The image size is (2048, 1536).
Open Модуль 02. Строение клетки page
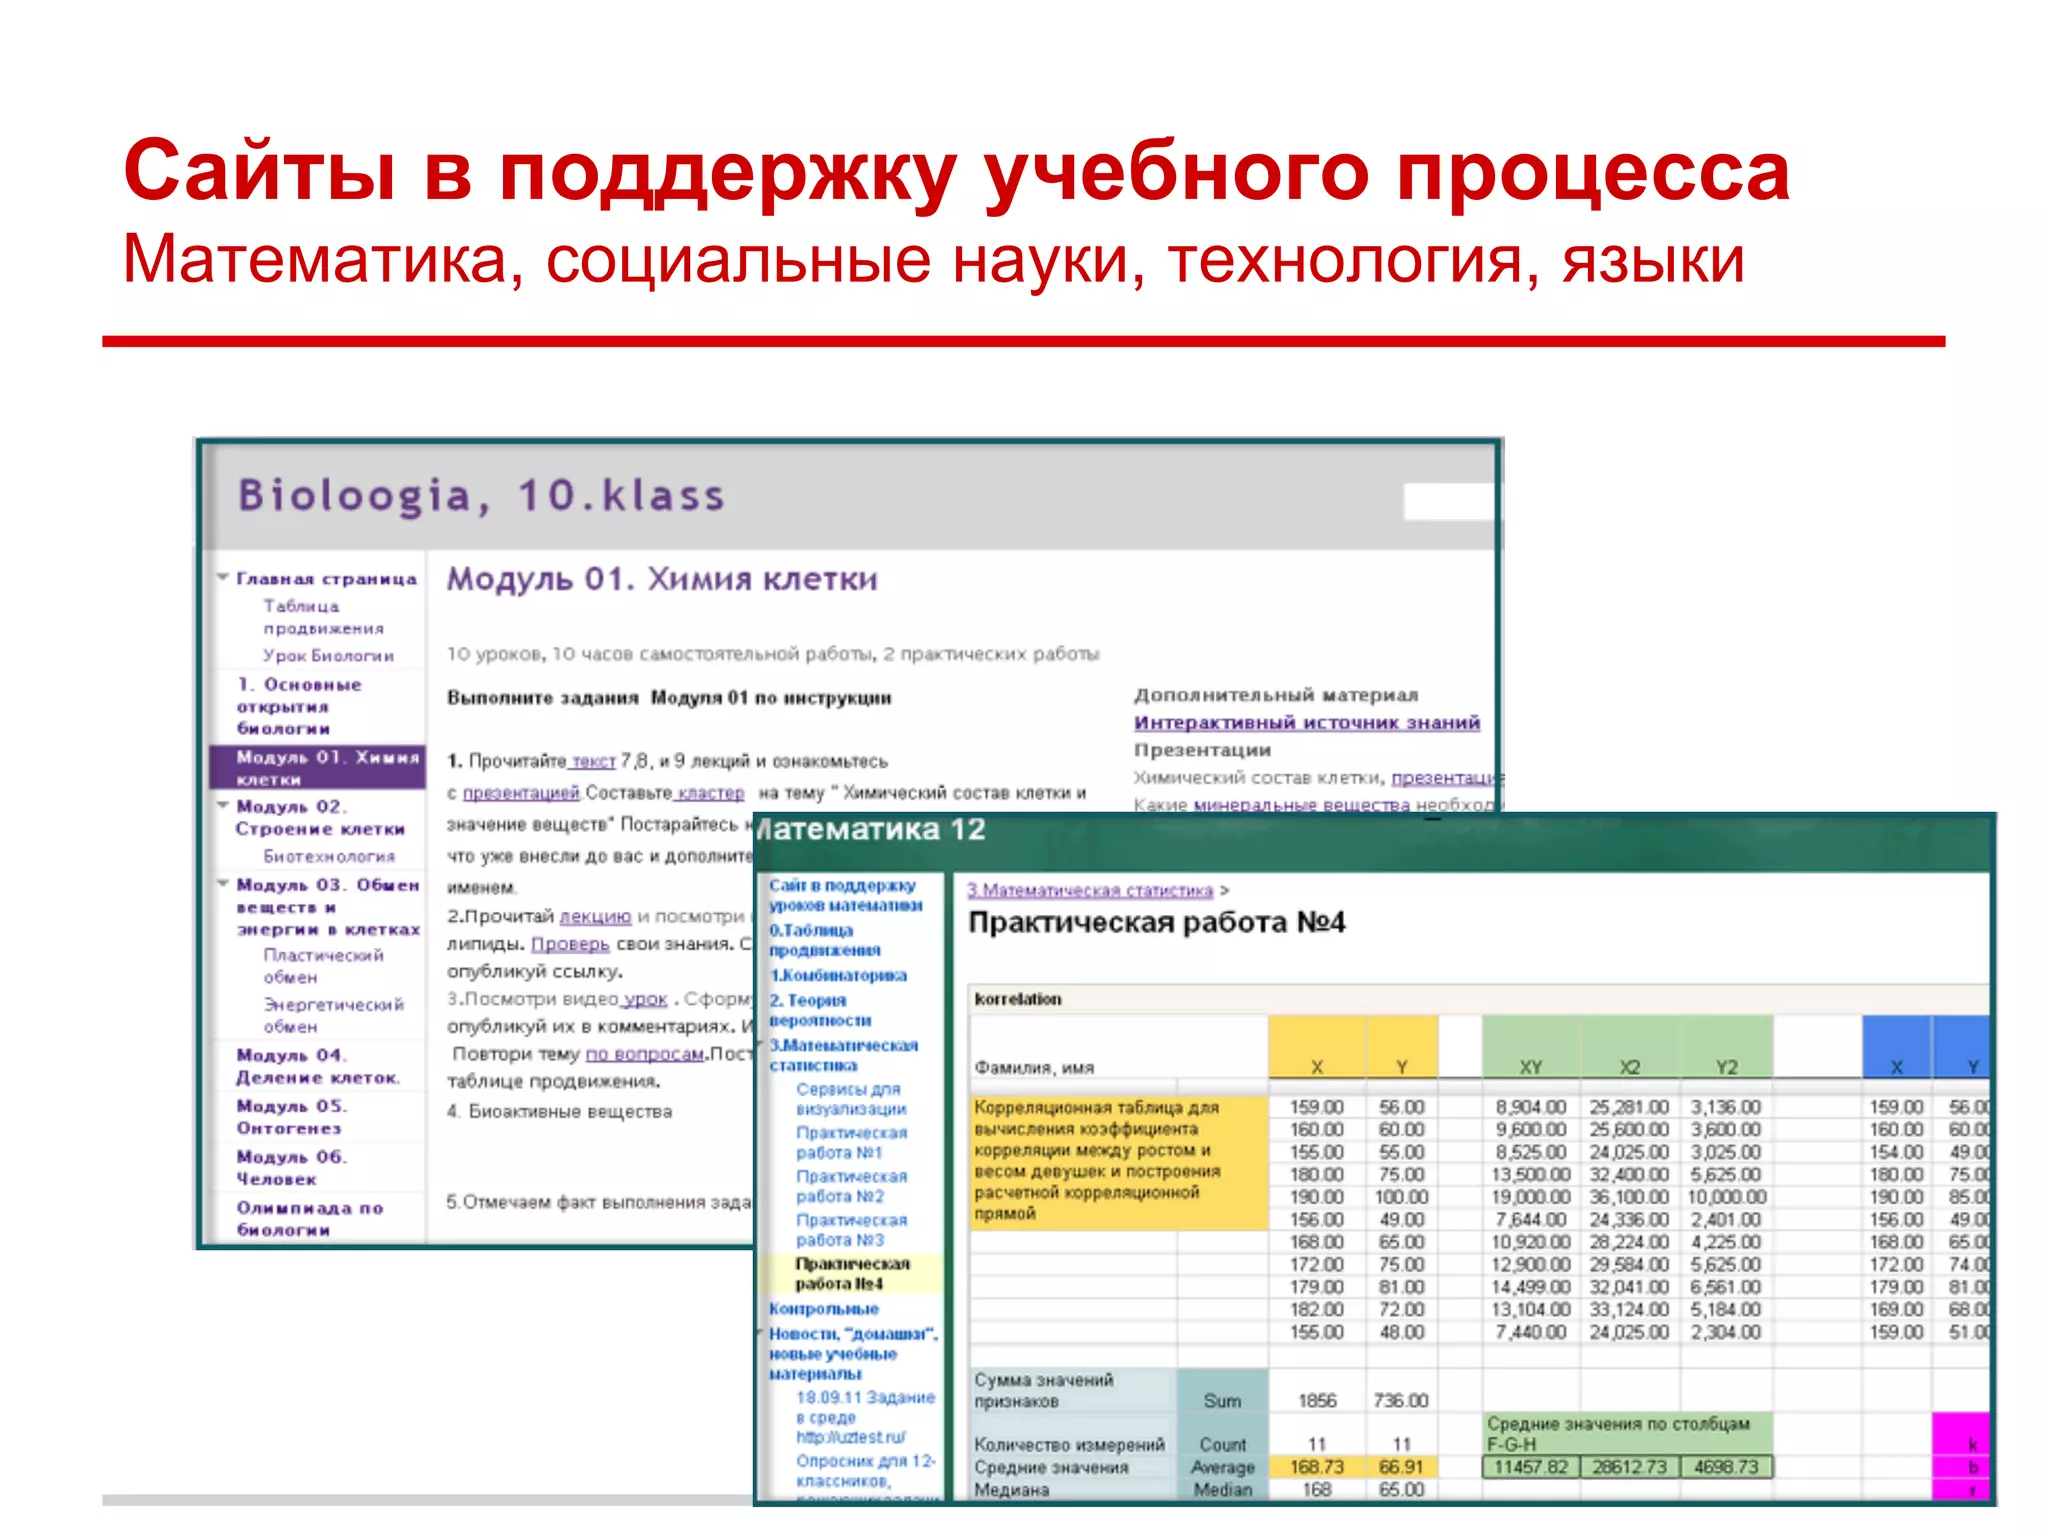[320, 817]
